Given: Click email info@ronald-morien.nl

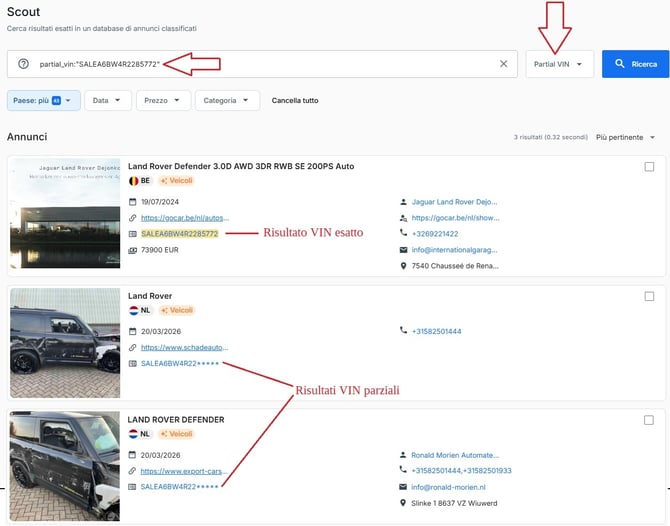Looking at the screenshot, I should 448,487.
